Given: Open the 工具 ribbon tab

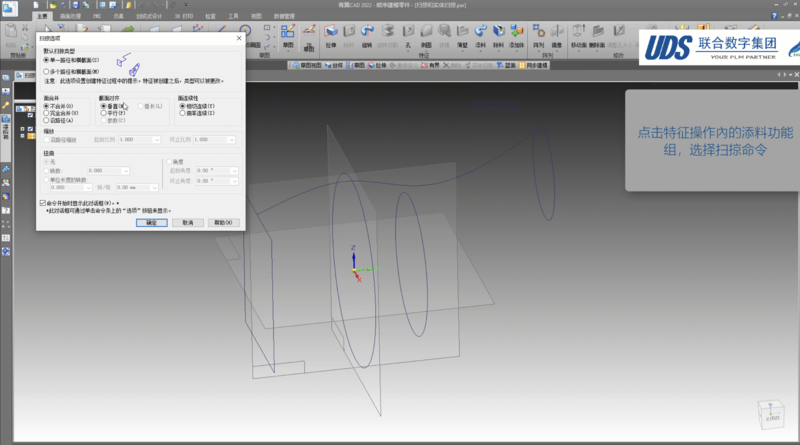Looking at the screenshot, I should tap(232, 17).
